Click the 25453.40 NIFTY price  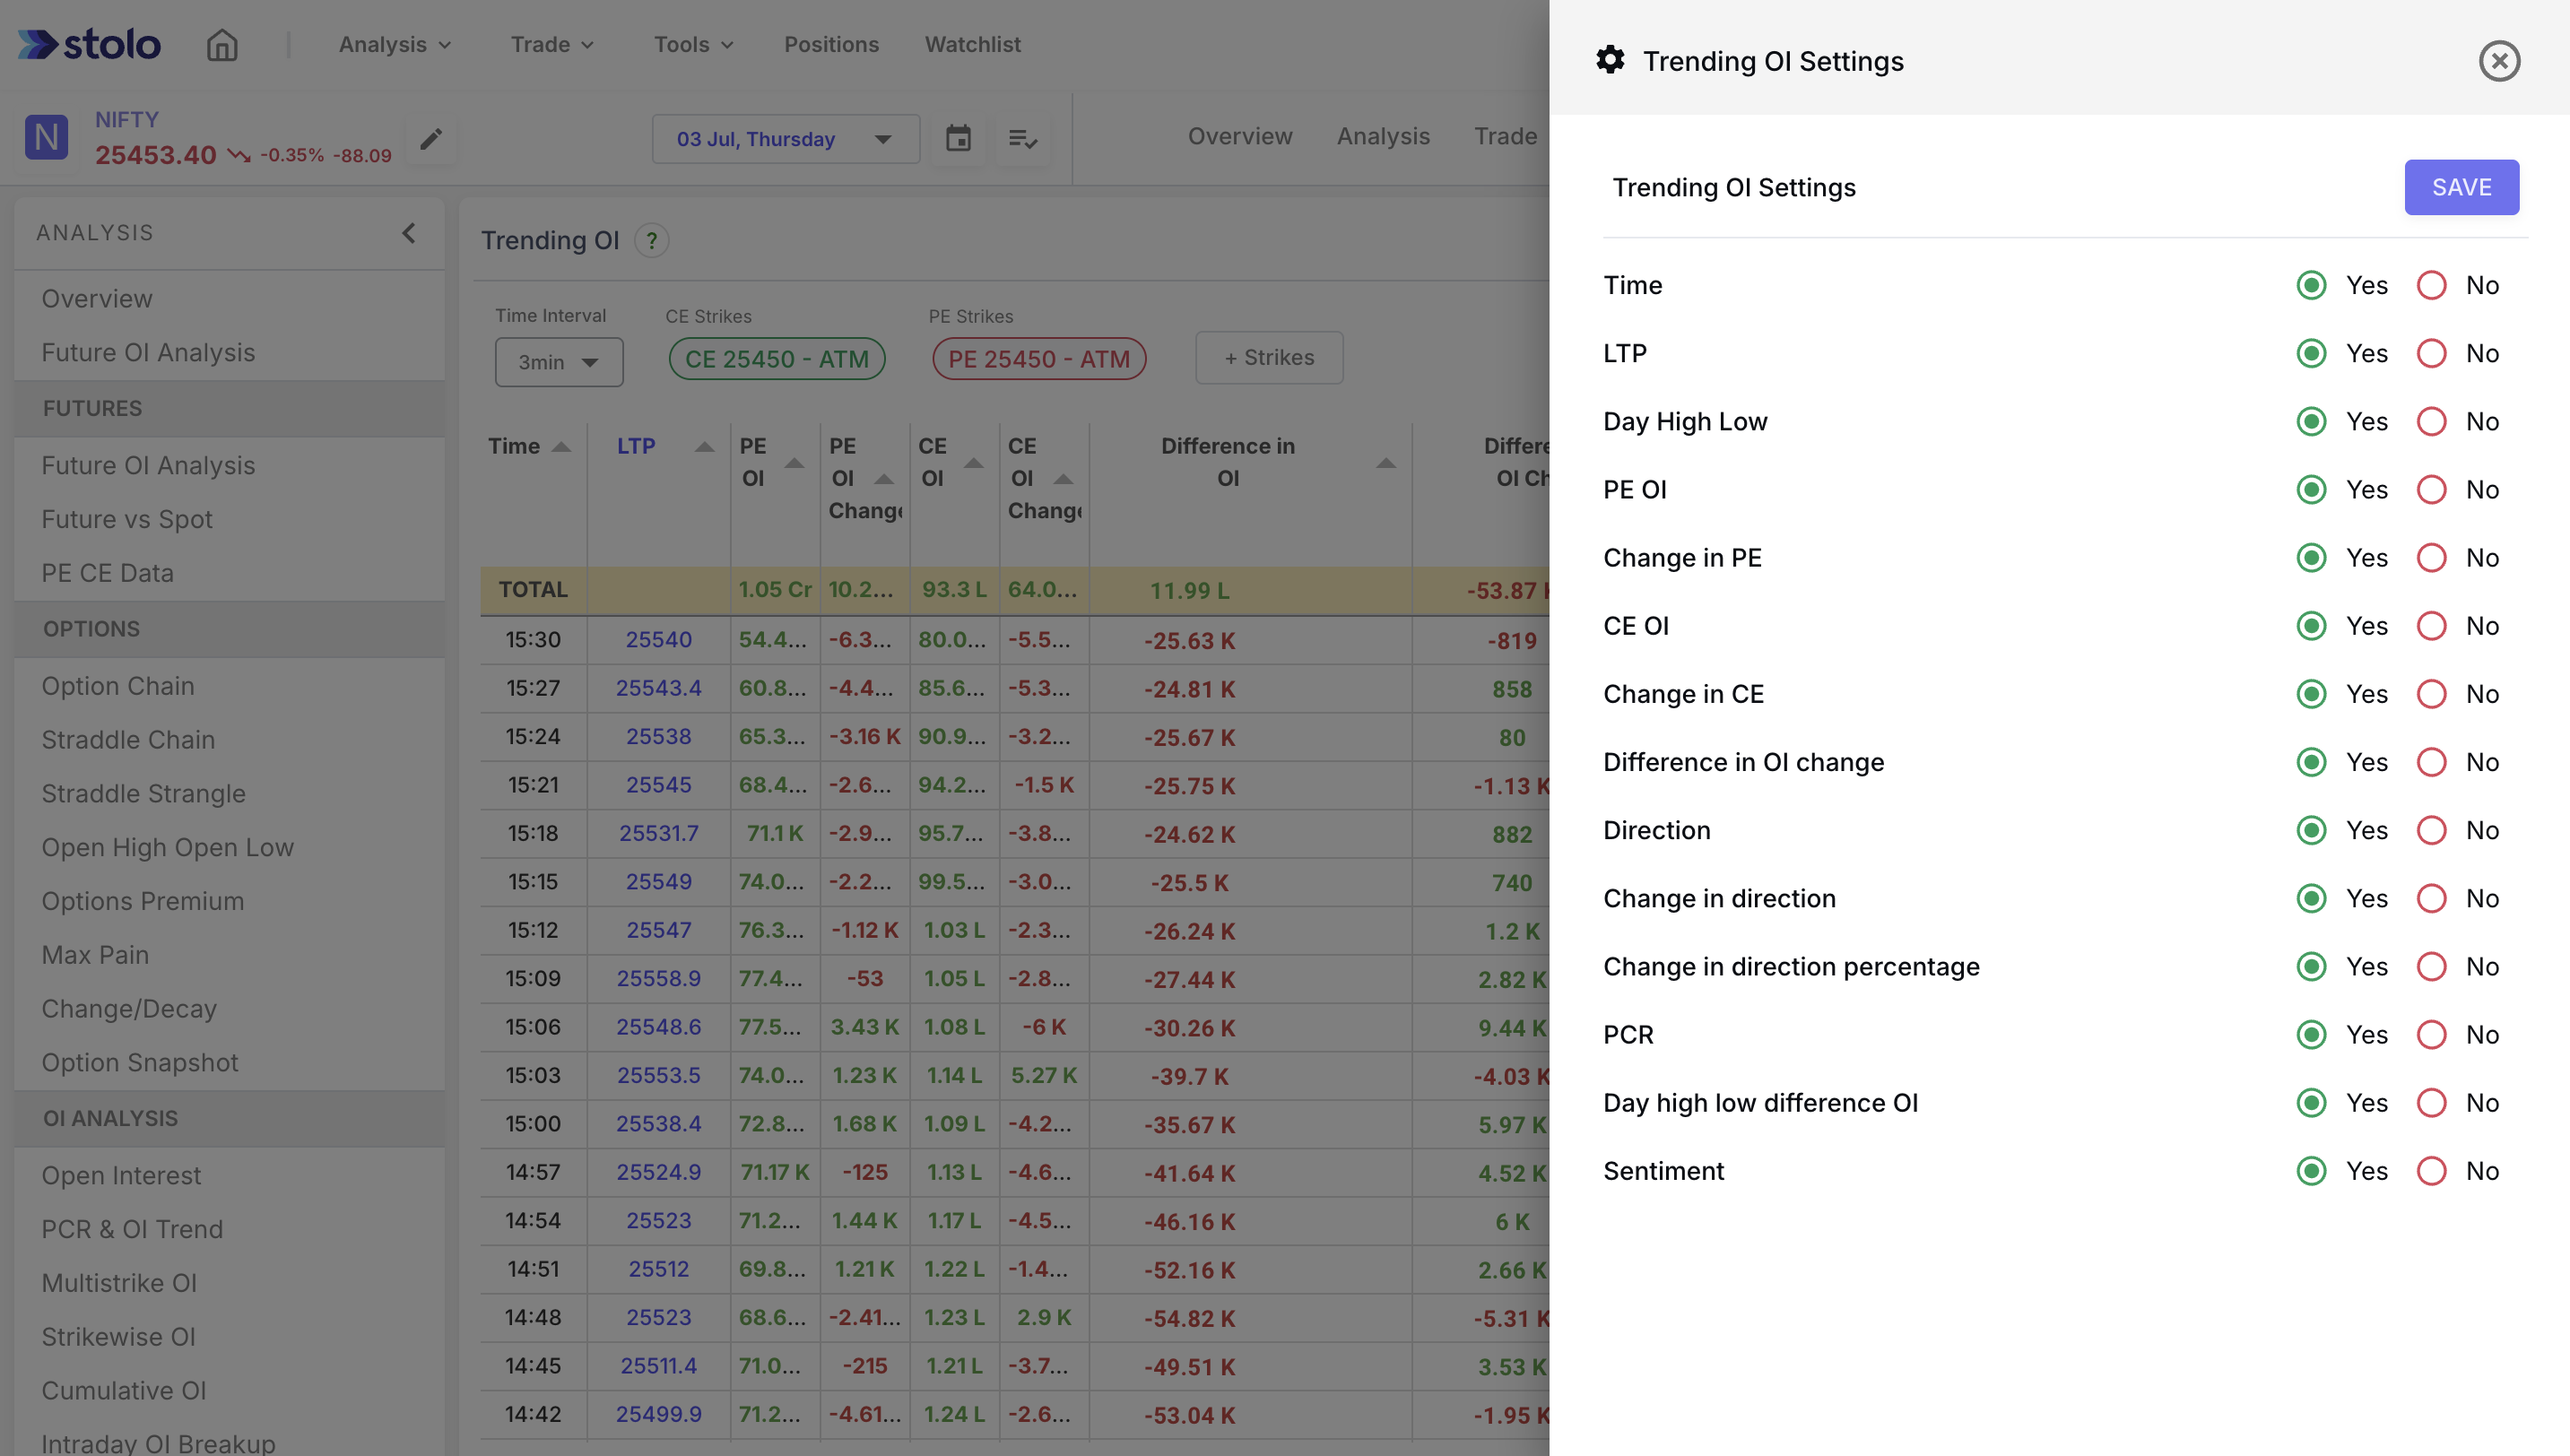155,155
